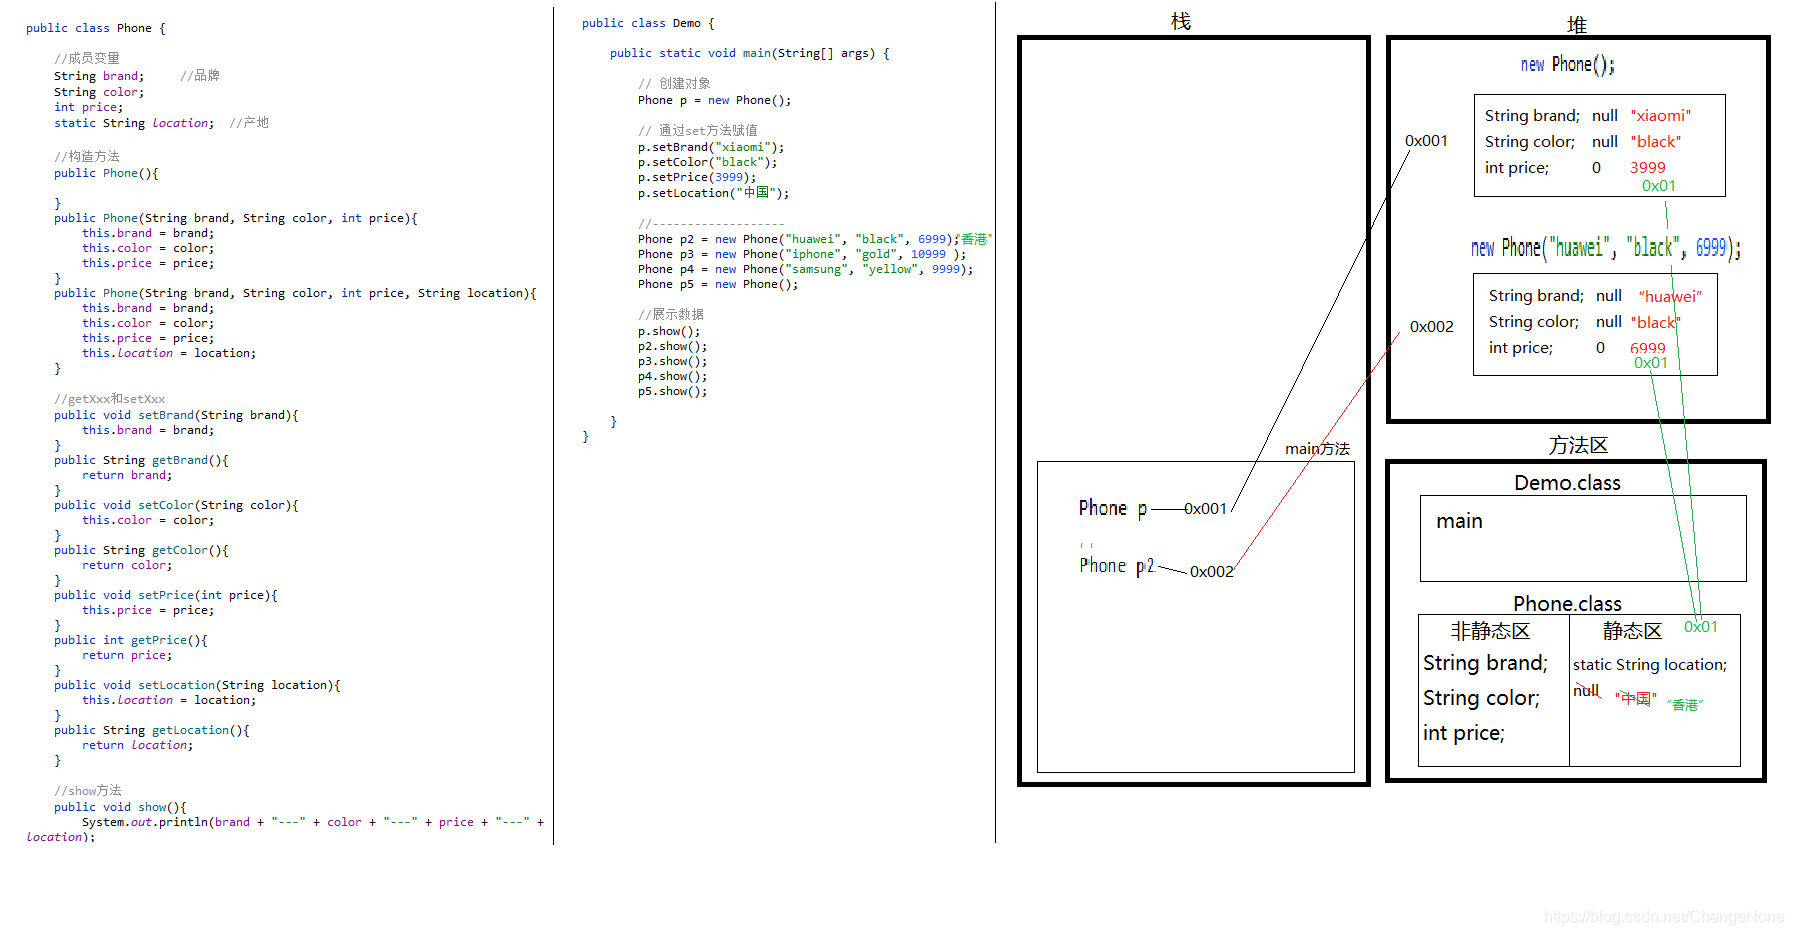The image size is (1794, 935).
Task: Select the 'Phone p3 = new Phone("iphone"...' line
Action: click(802, 254)
